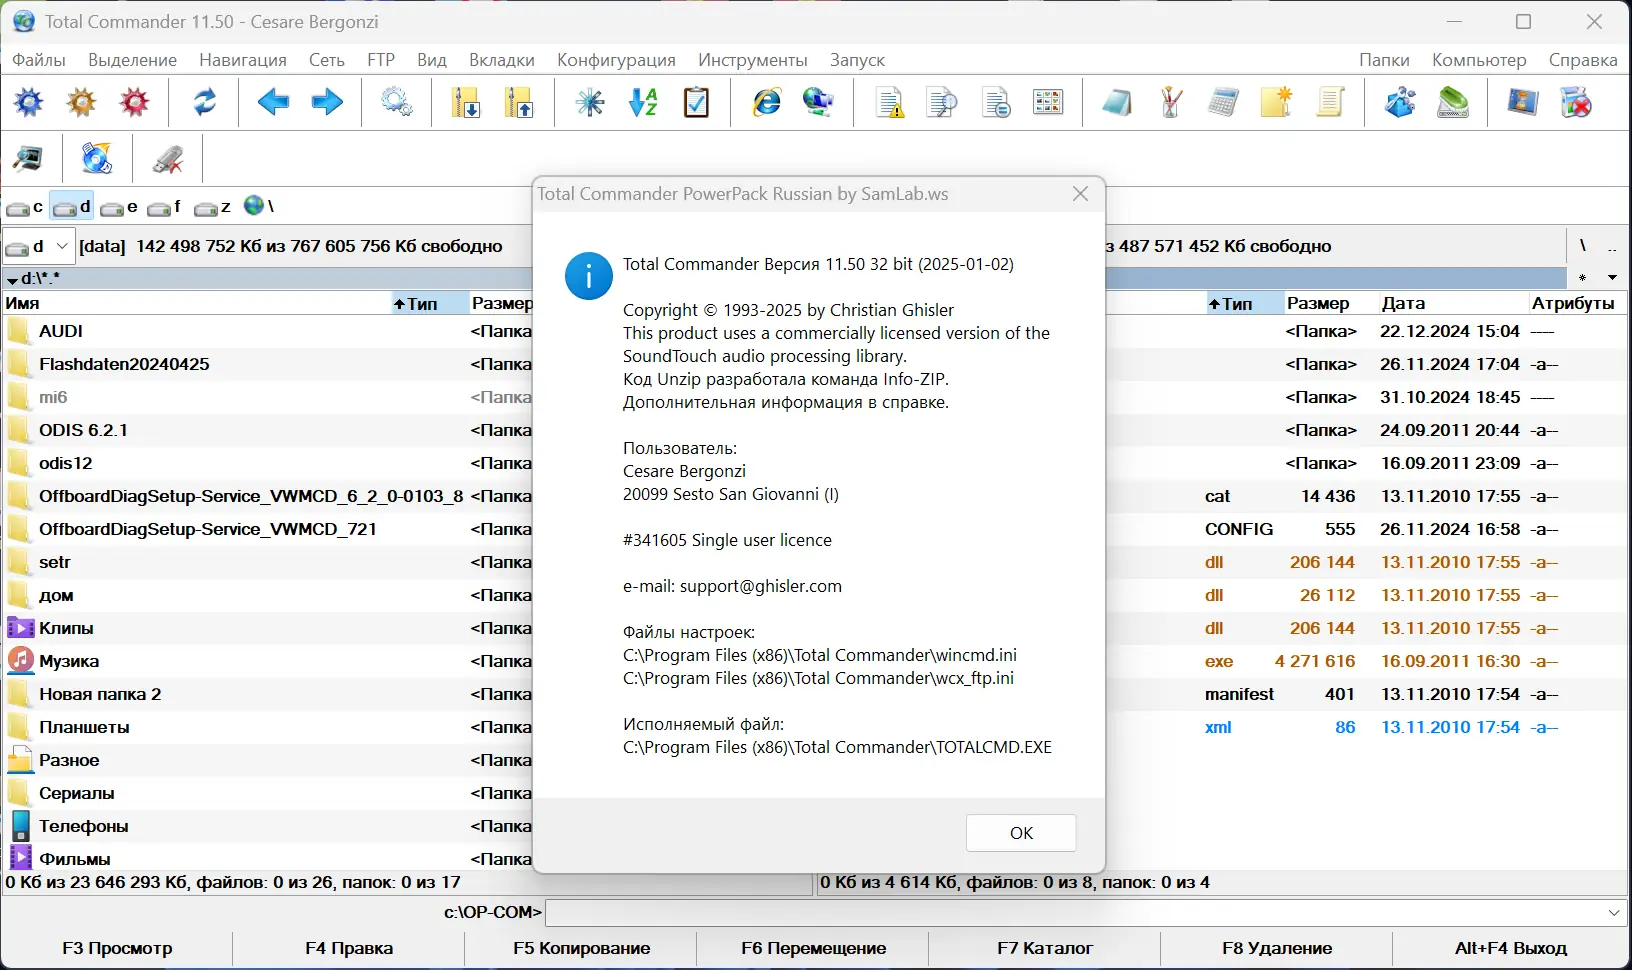Launch the paint brushes cup icon
The width and height of the screenshot is (1632, 970).
pos(1170,102)
